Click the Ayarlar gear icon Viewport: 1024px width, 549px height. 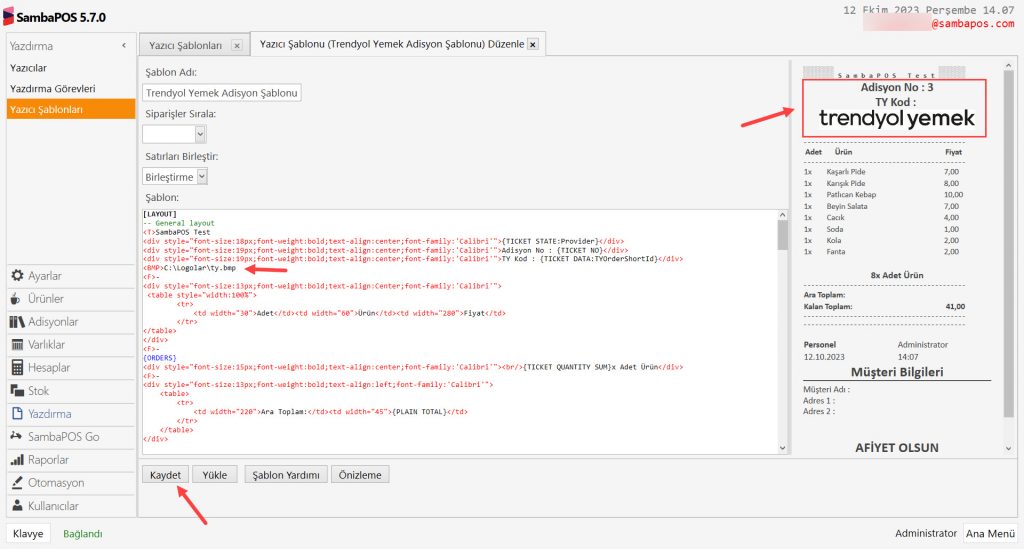(17, 275)
